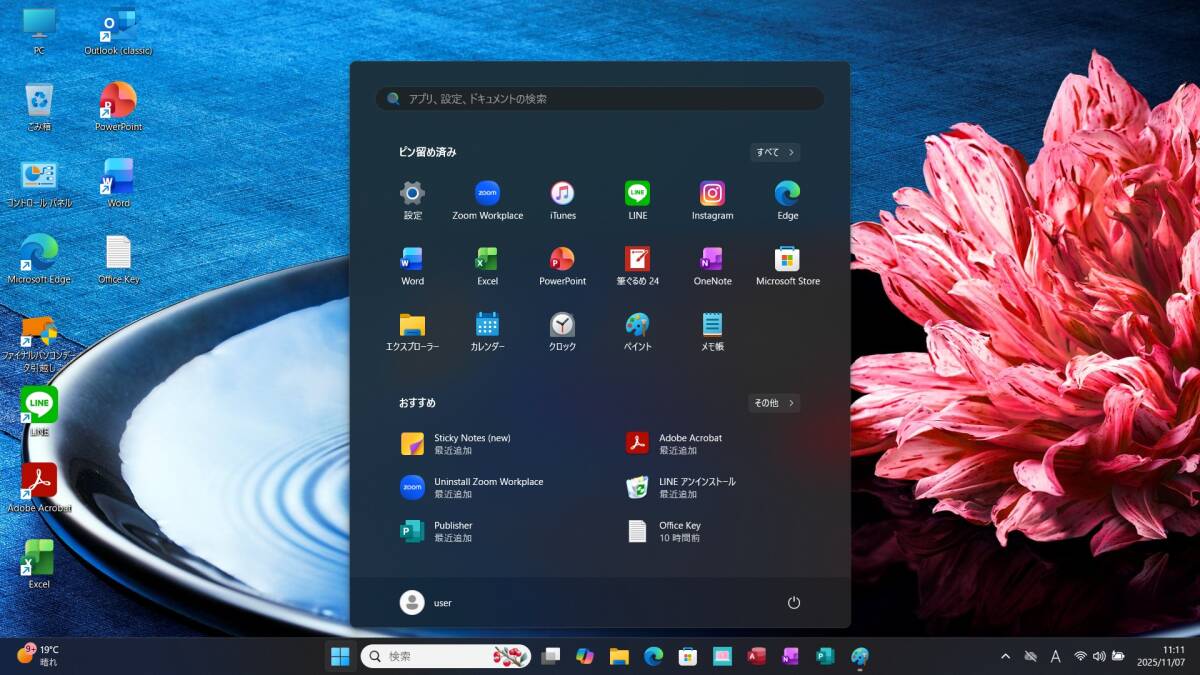
Task: Launch 筆ぐるめ 24 from pinned apps
Action: click(637, 267)
